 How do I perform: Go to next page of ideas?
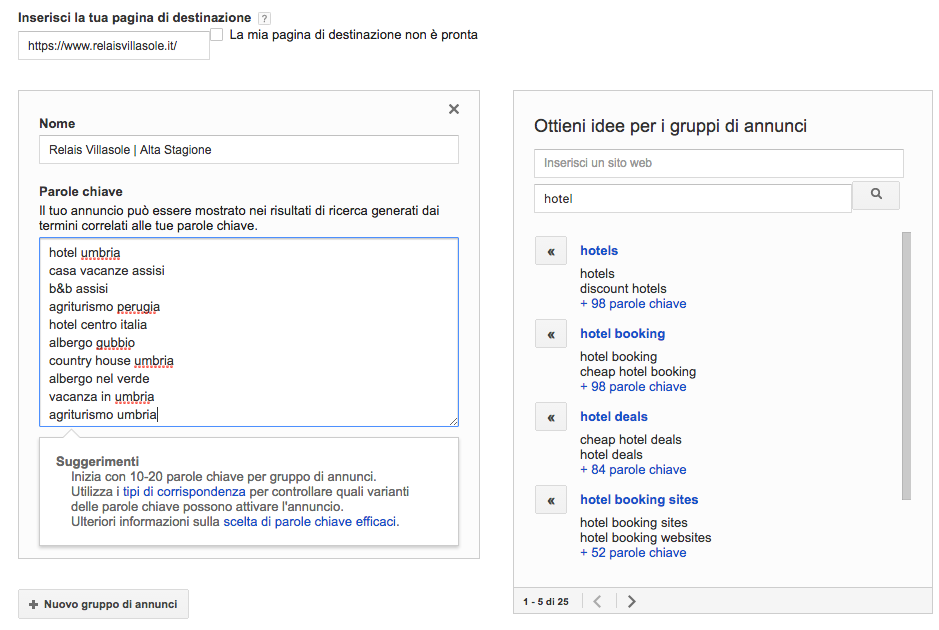(x=631, y=601)
